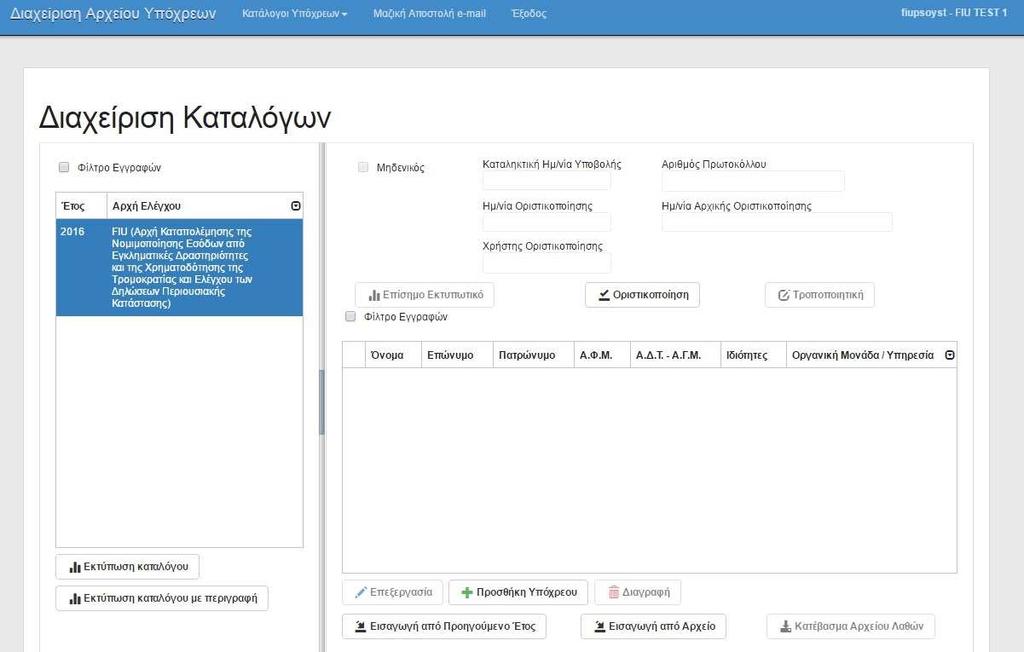The image size is (1024, 652).
Task: Click the Επώνυμο column header
Action: point(457,355)
